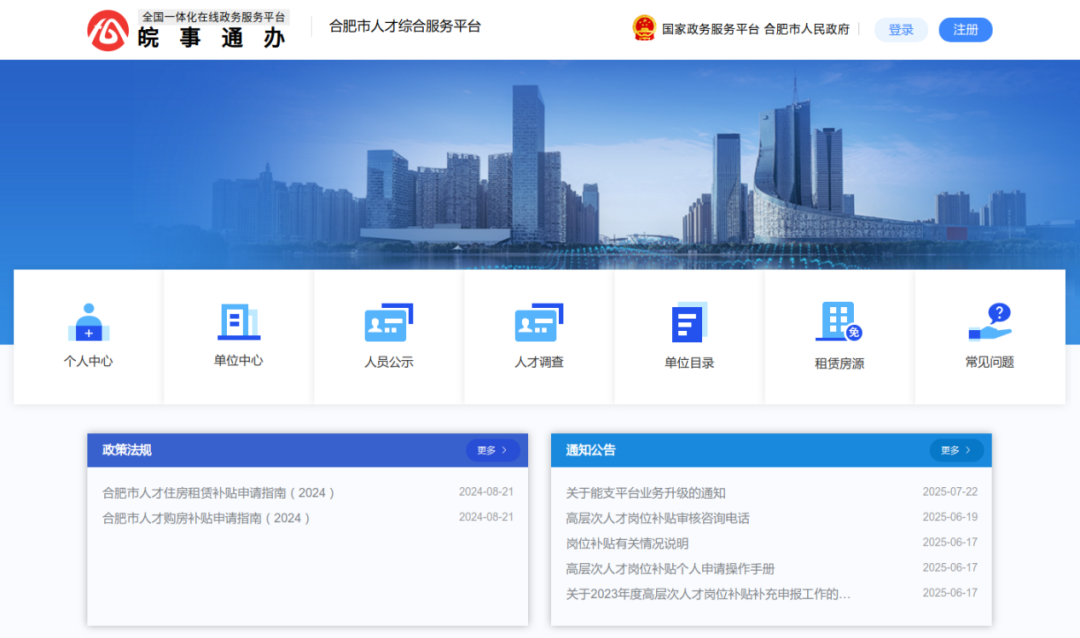Image resolution: width=1080 pixels, height=638 pixels.
Task: Click the 注册 button
Action: point(965,29)
